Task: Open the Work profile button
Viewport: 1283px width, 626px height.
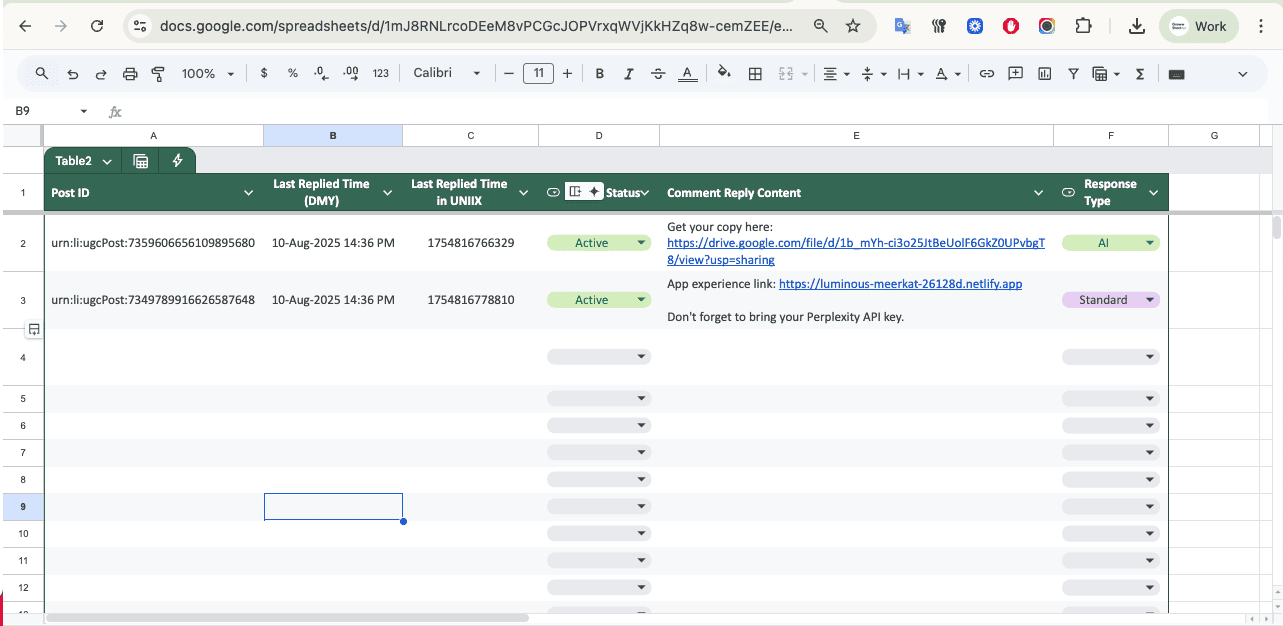Action: [1199, 27]
